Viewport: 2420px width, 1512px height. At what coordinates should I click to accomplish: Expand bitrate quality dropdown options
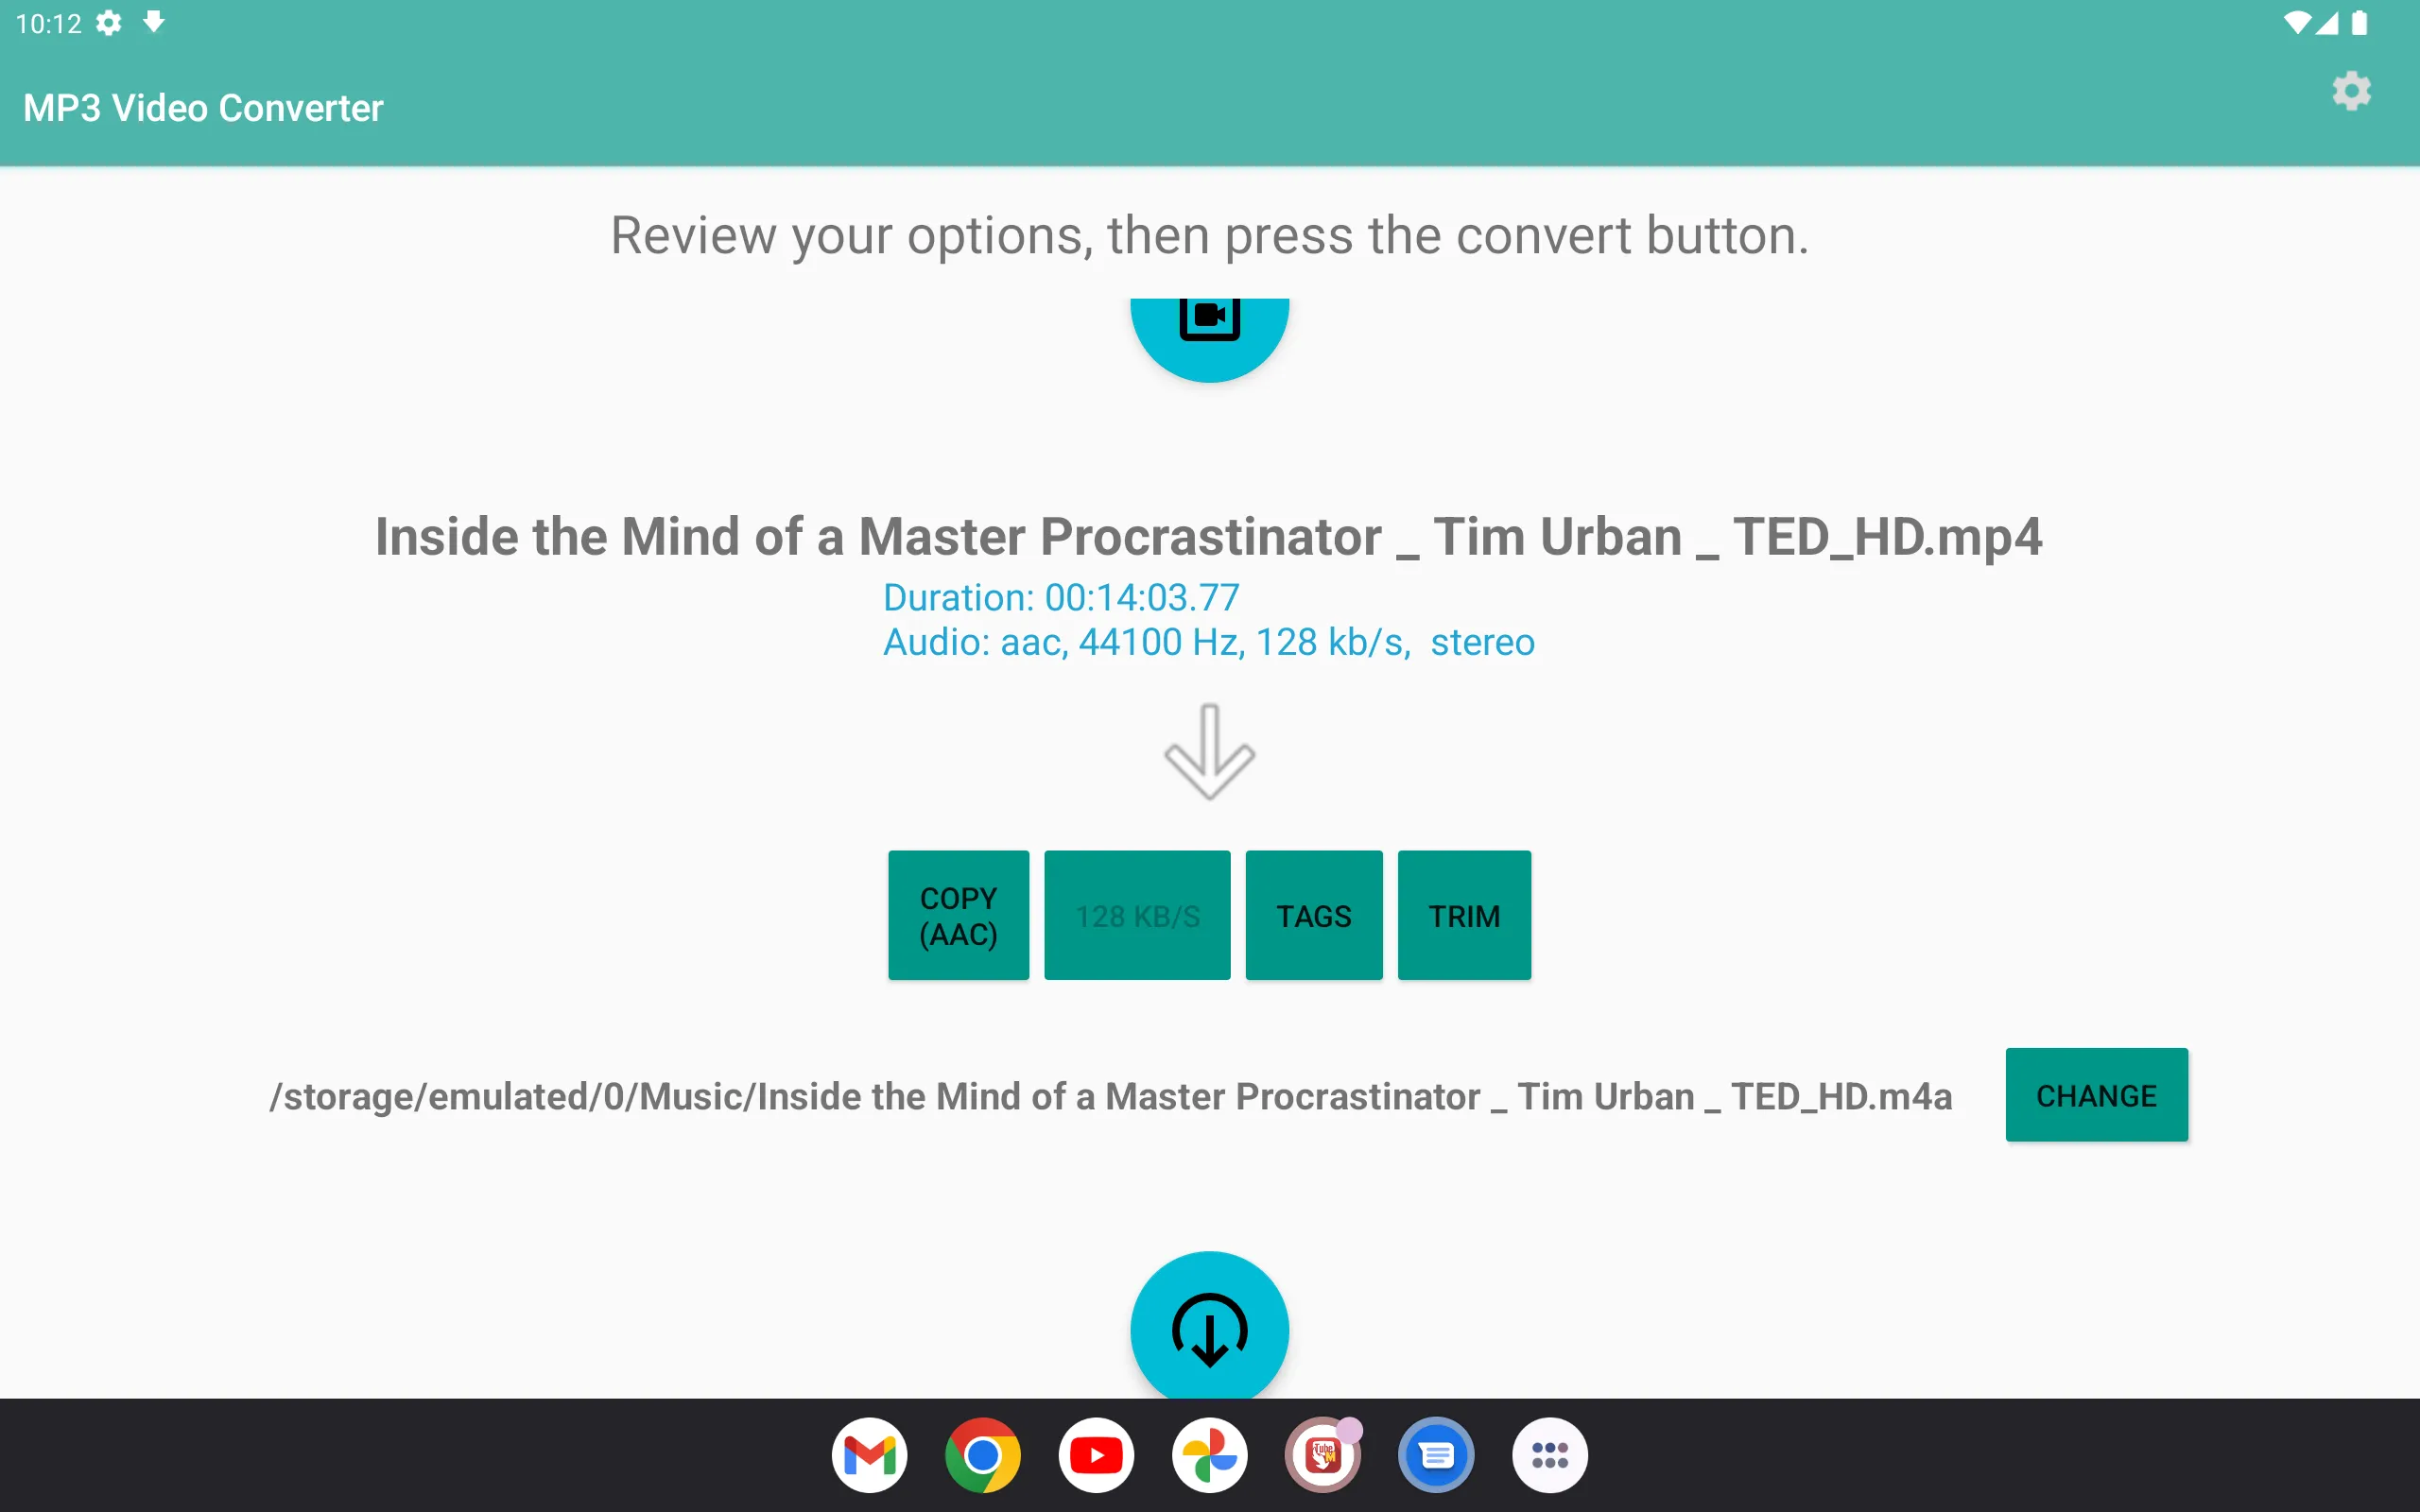point(1136,913)
